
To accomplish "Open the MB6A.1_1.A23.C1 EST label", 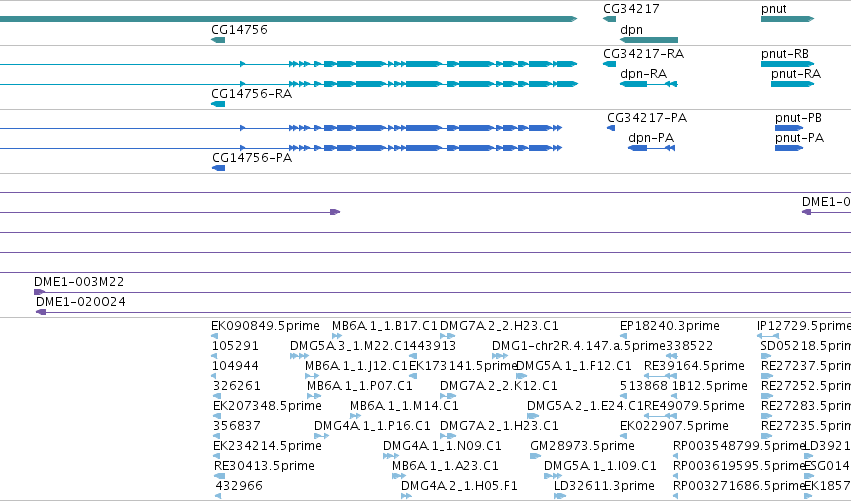I will pyautogui.click(x=444, y=466).
